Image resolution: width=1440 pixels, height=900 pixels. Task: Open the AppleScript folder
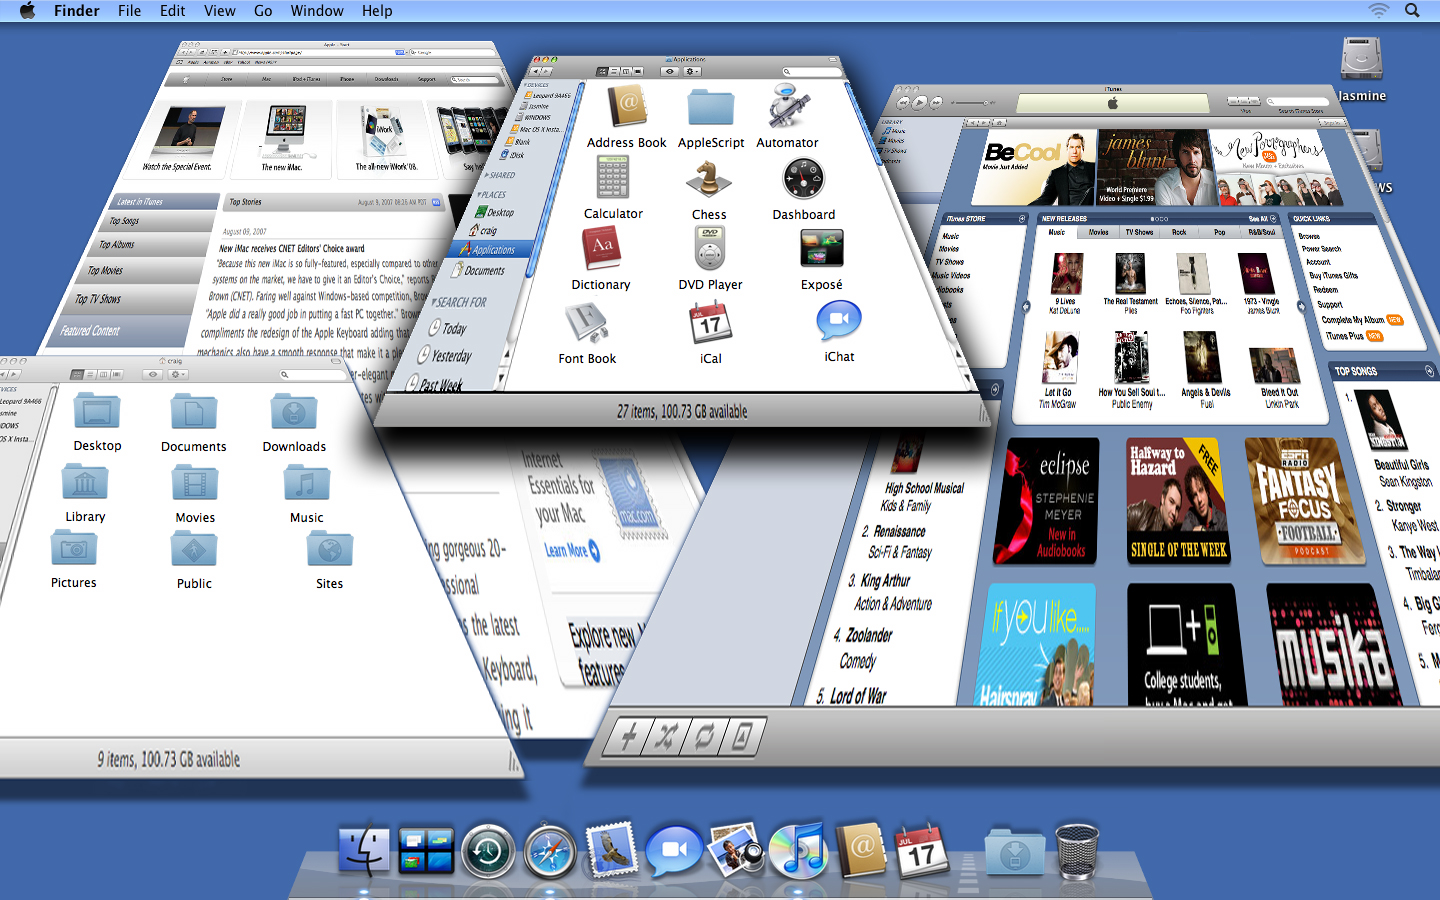point(711,107)
